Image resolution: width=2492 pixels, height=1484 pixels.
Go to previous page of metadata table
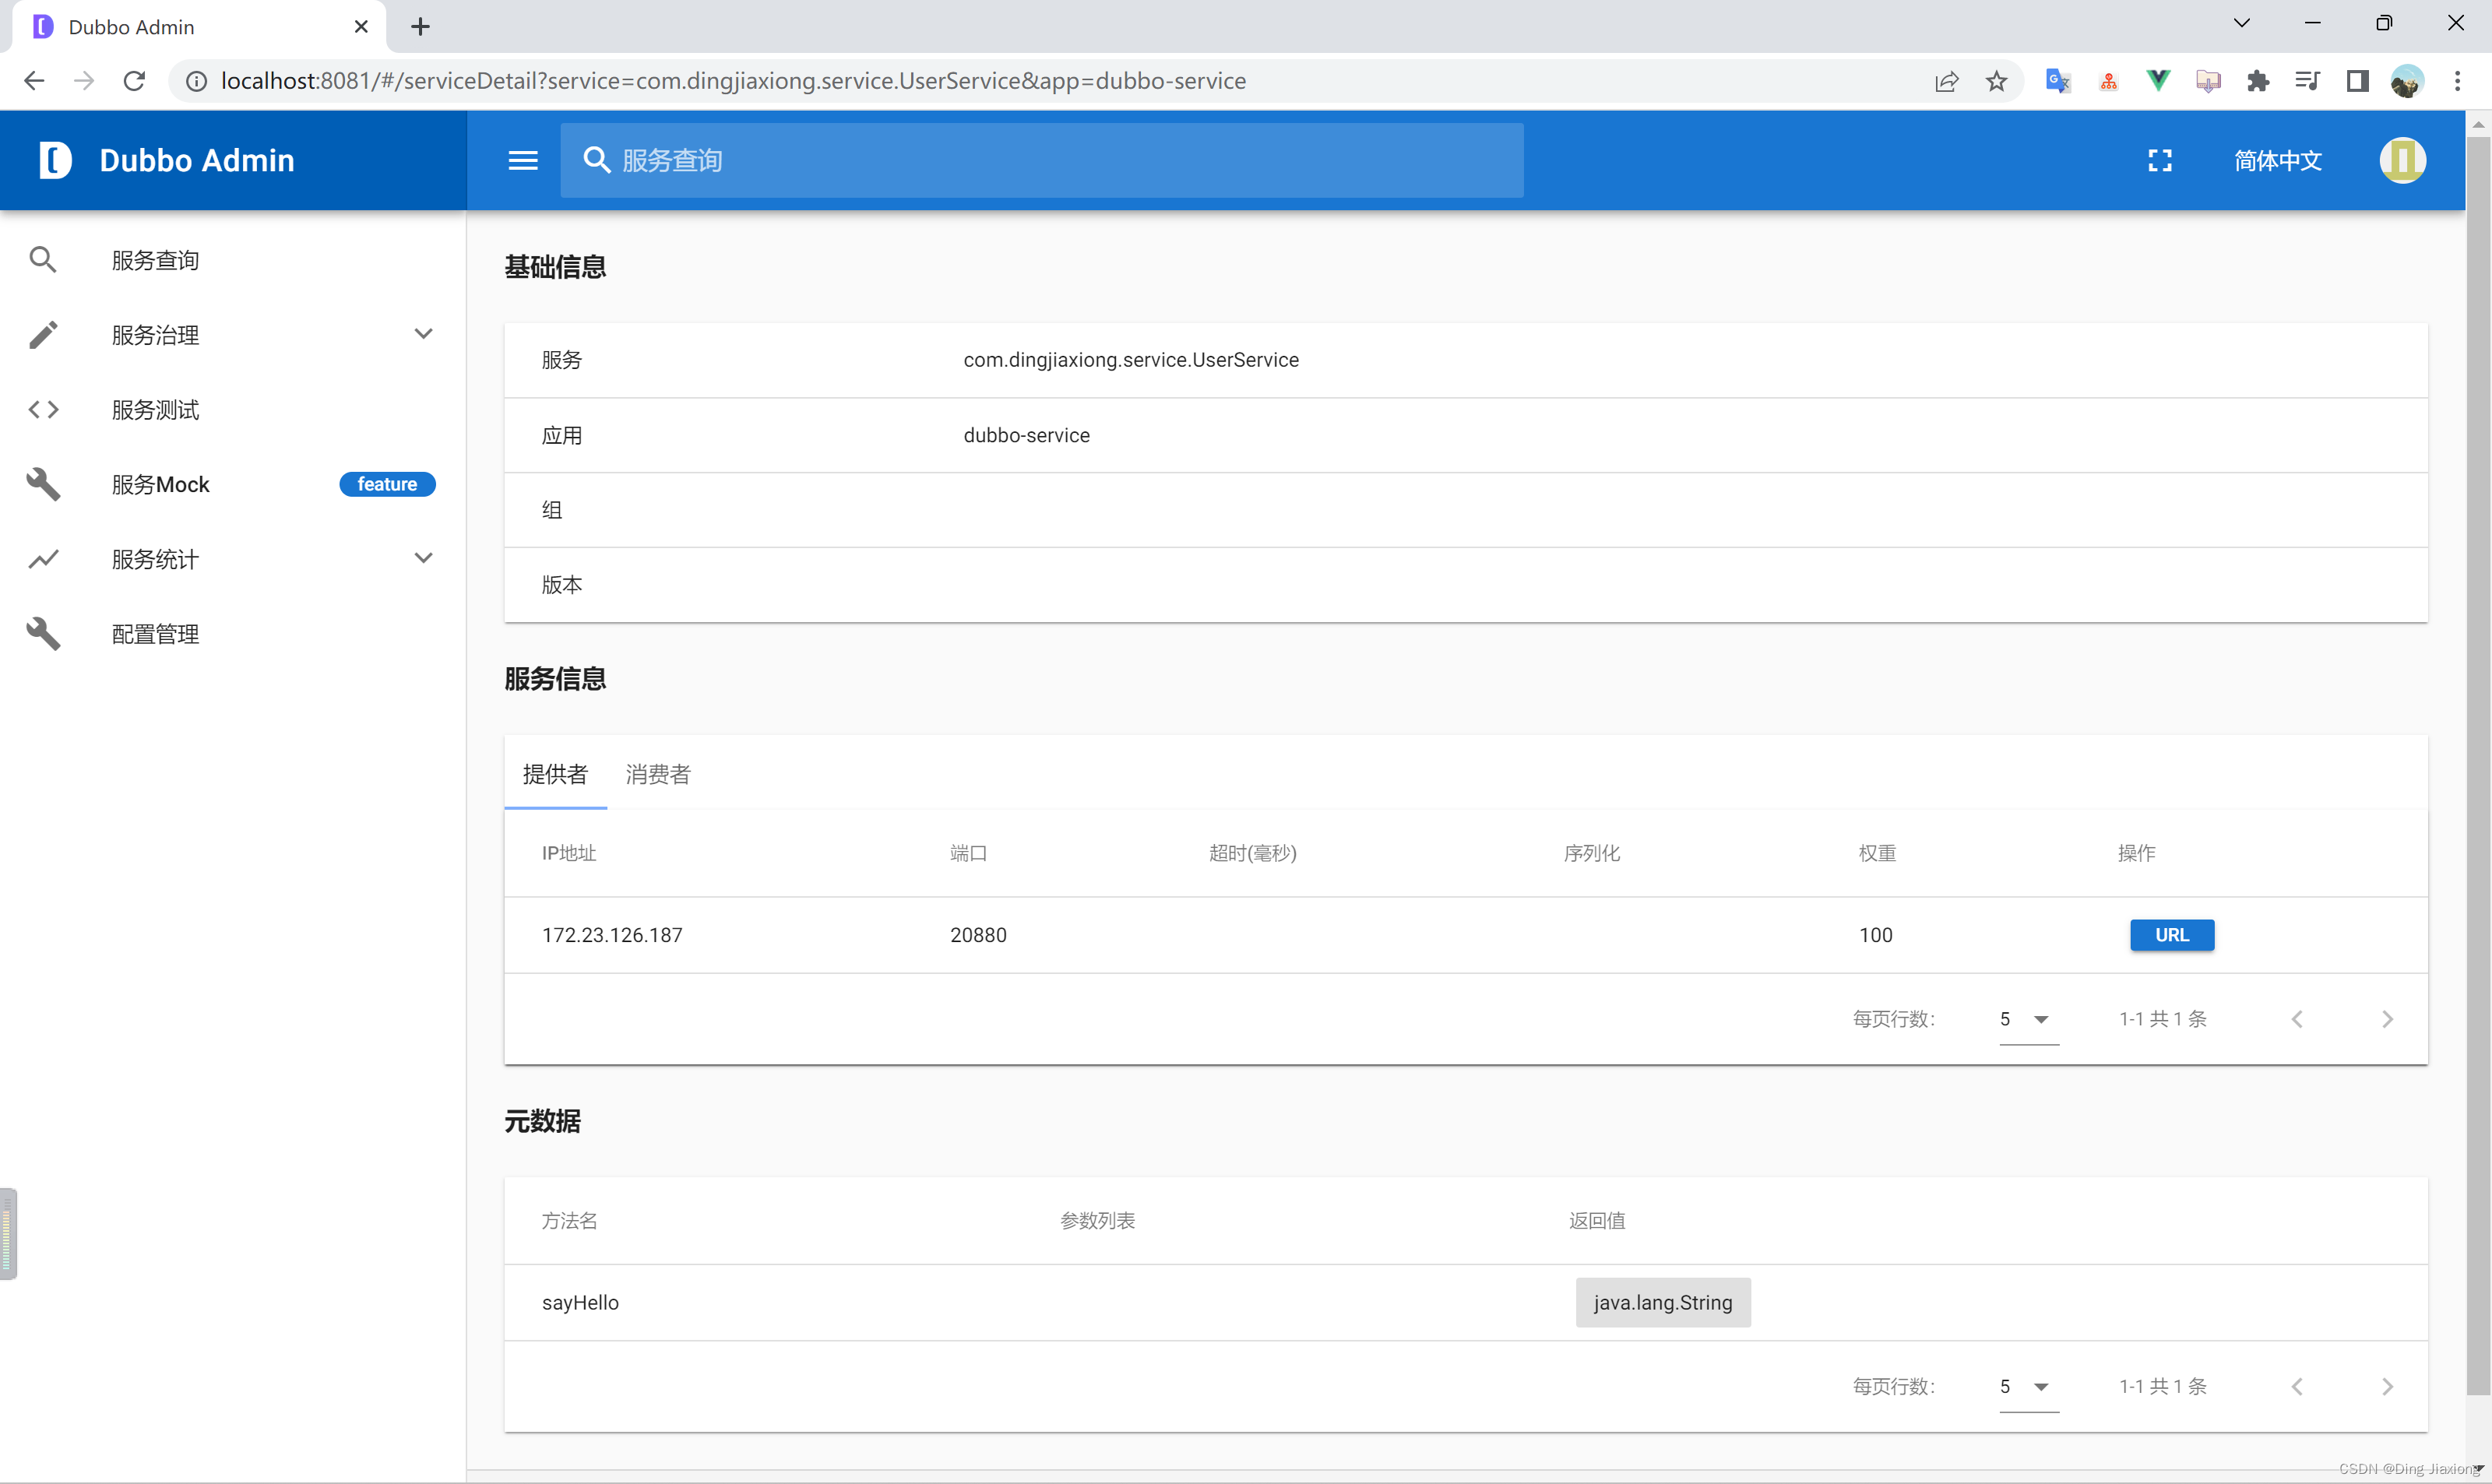2297,1387
